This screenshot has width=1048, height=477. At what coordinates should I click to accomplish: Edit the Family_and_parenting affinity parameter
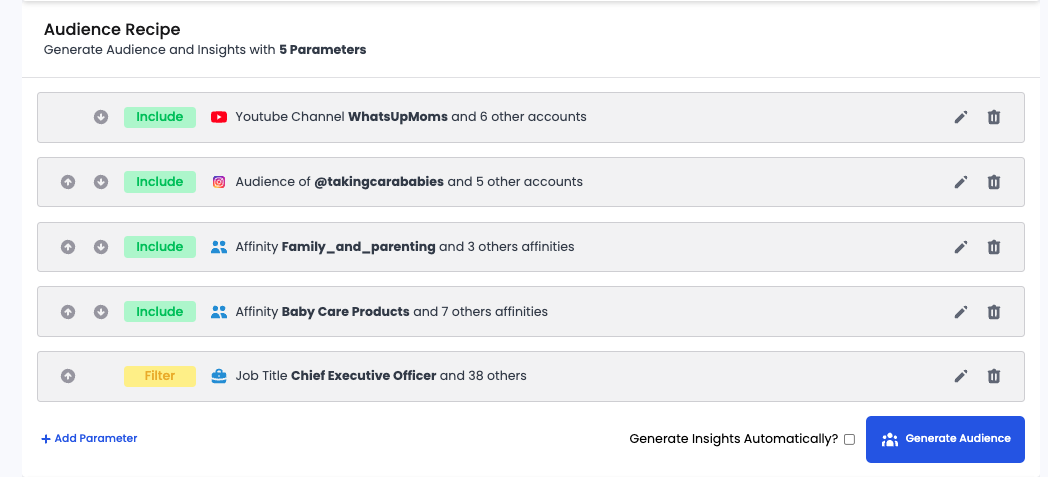(x=961, y=247)
